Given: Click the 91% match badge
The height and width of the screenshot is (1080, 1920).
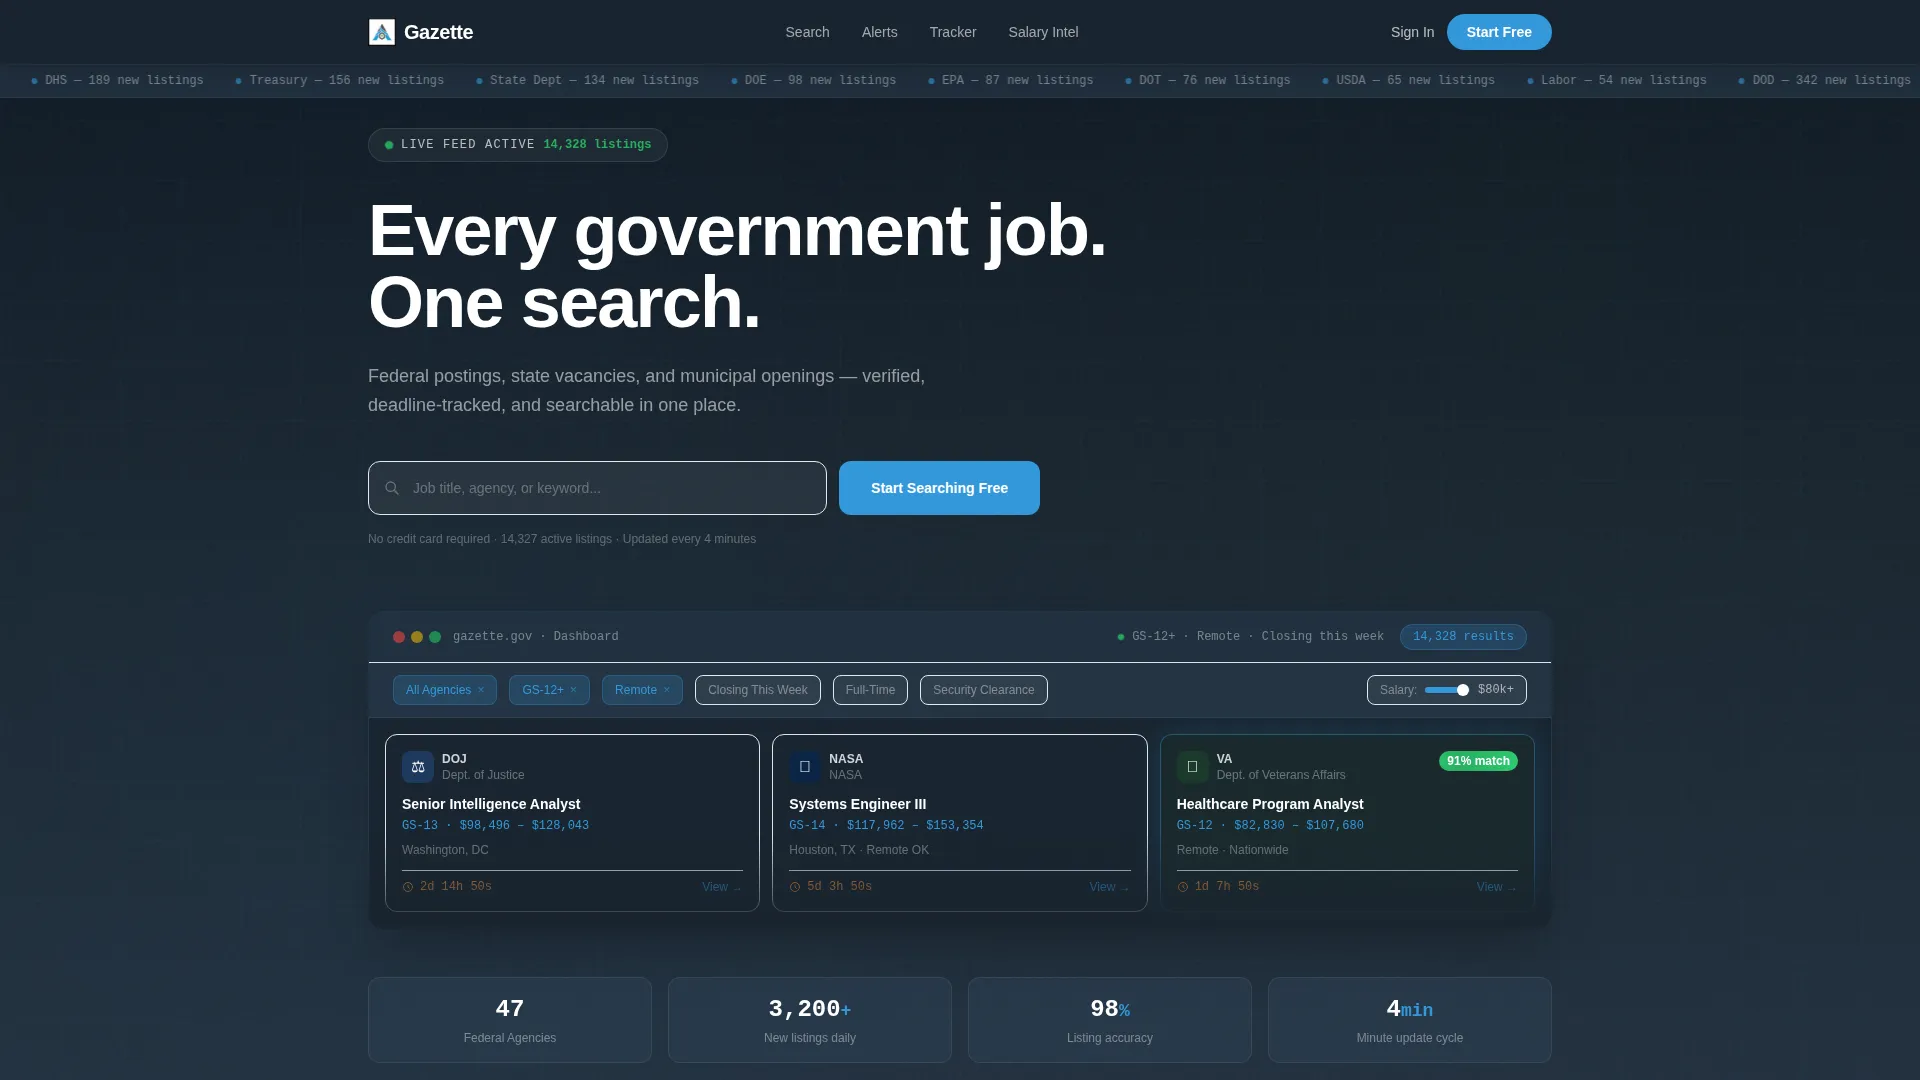Looking at the screenshot, I should 1478,761.
